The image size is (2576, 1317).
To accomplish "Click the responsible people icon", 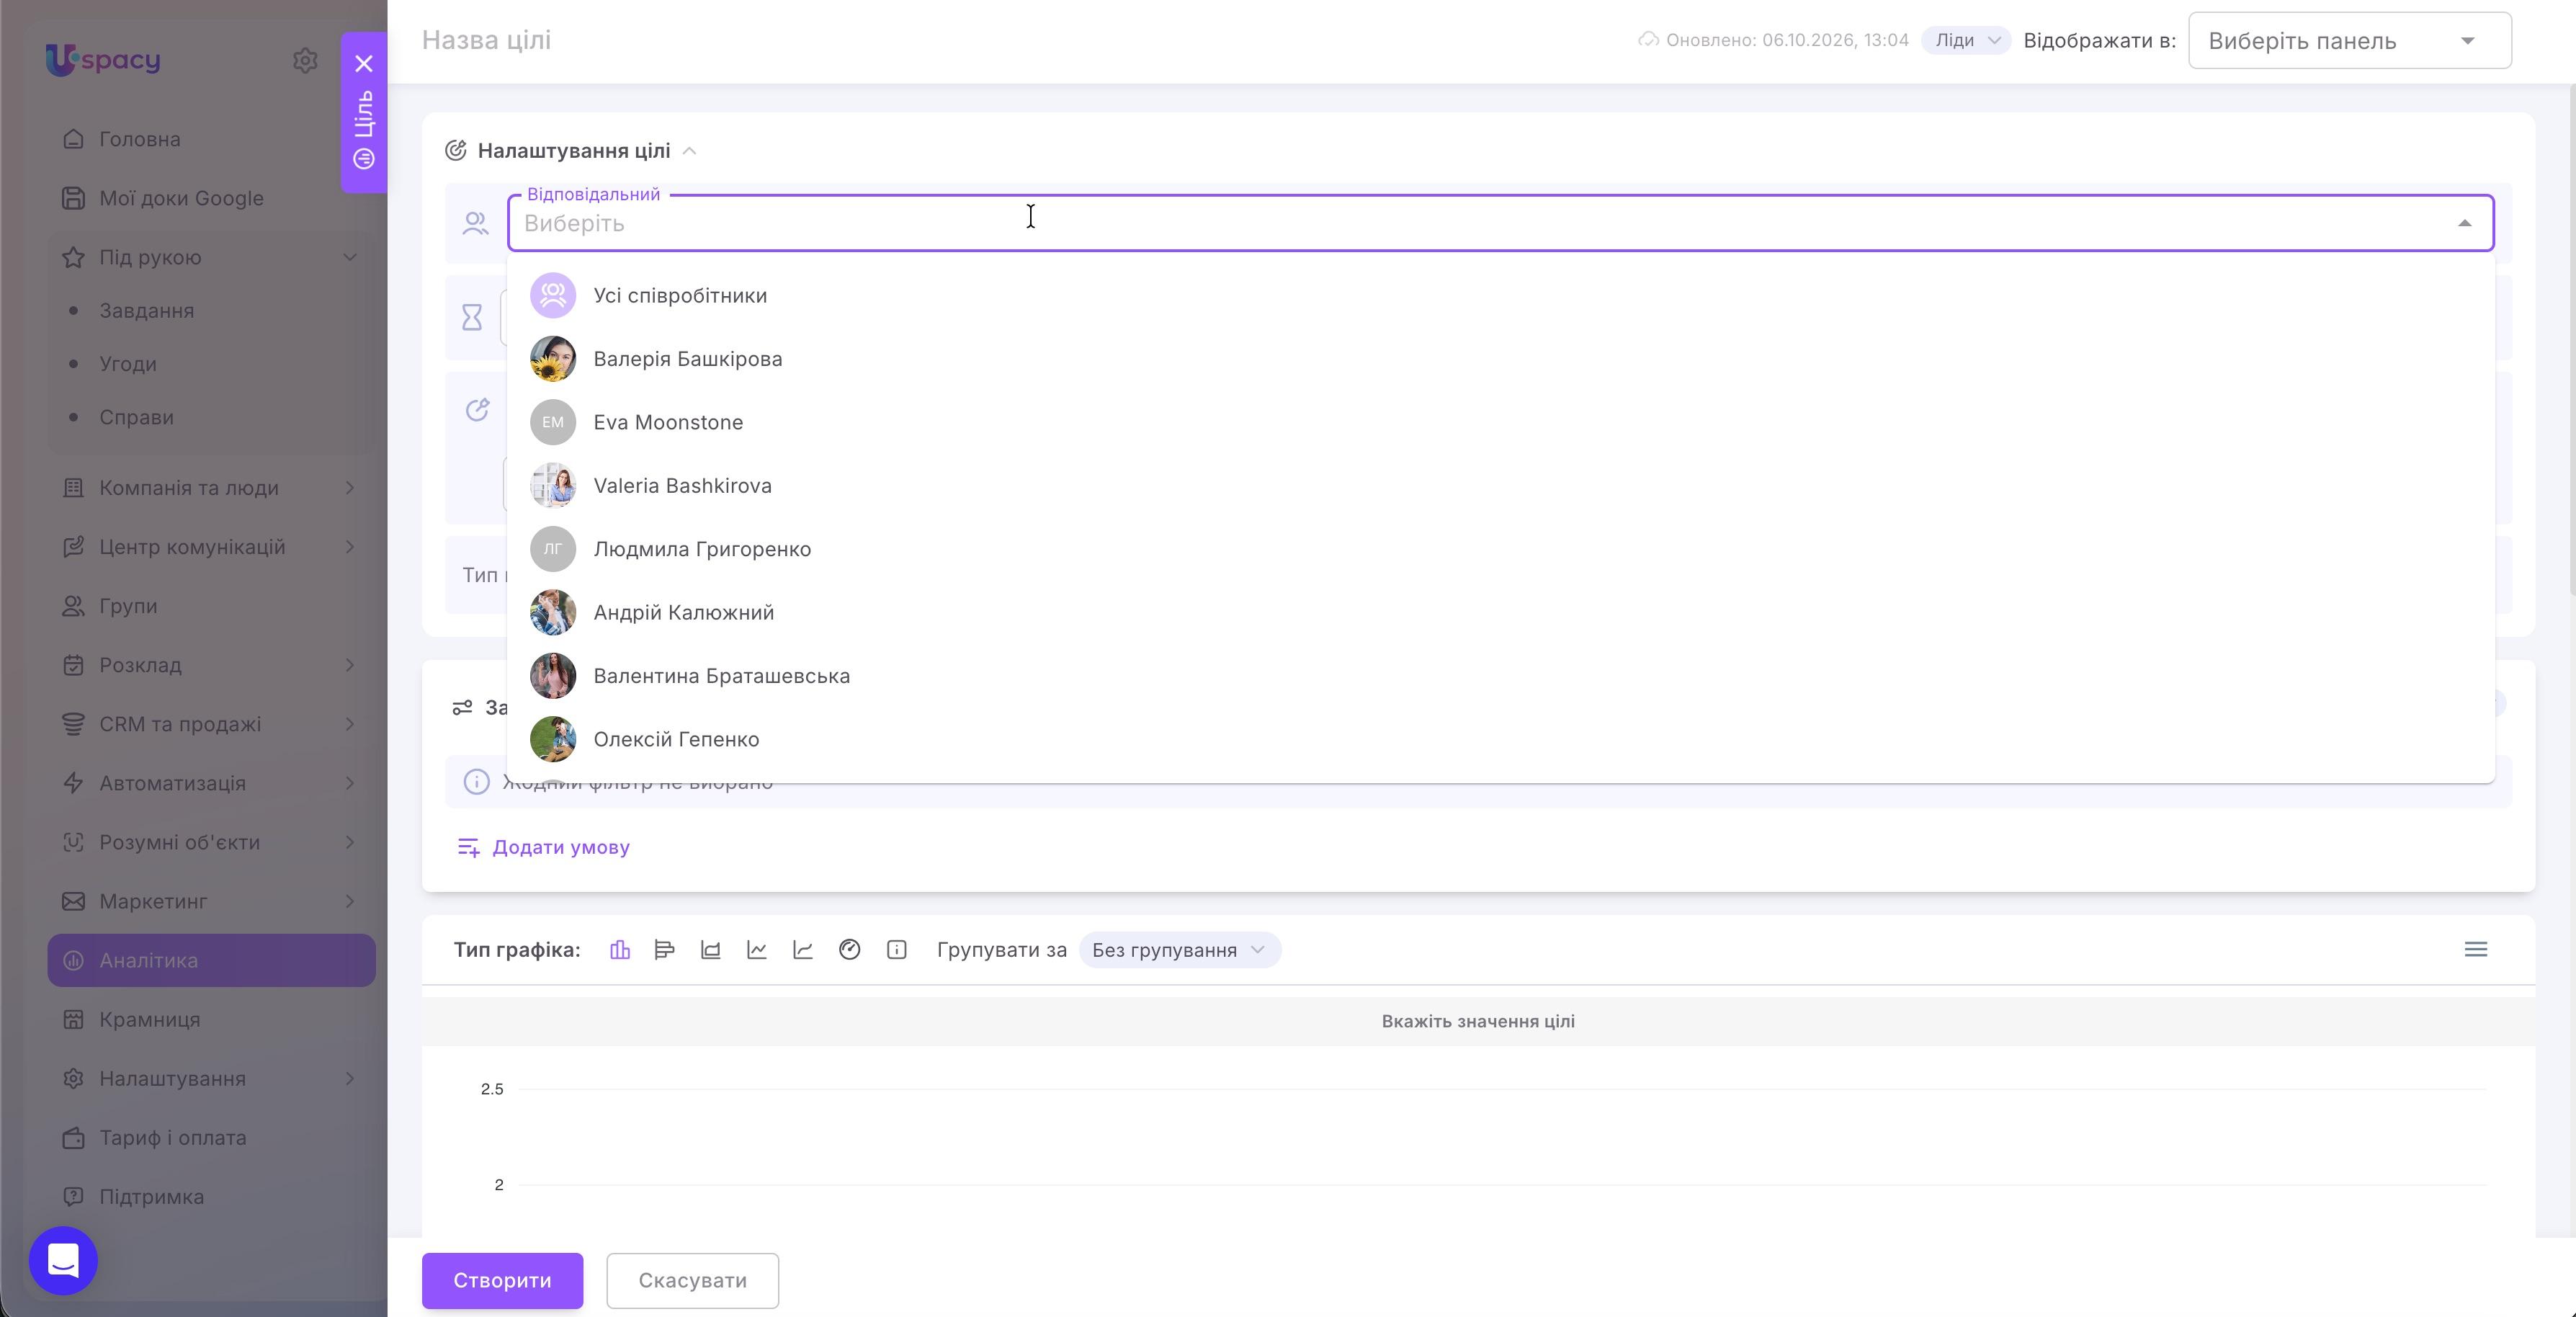I will (476, 223).
